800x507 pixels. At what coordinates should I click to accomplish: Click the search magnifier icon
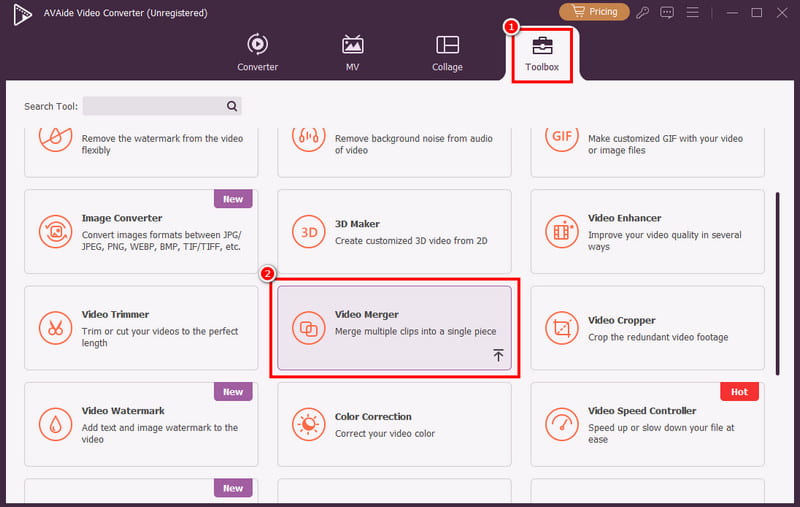click(232, 106)
